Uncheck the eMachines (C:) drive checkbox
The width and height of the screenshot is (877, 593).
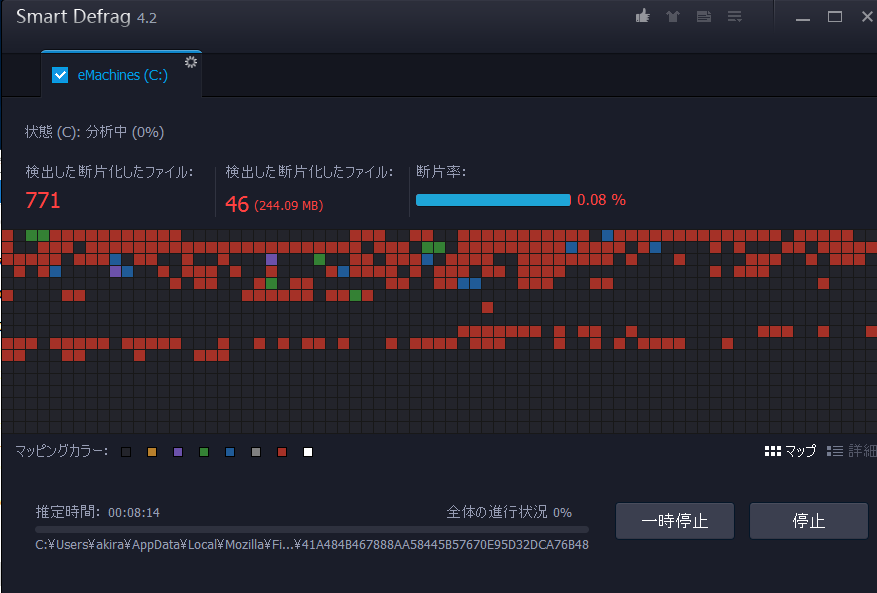point(59,74)
